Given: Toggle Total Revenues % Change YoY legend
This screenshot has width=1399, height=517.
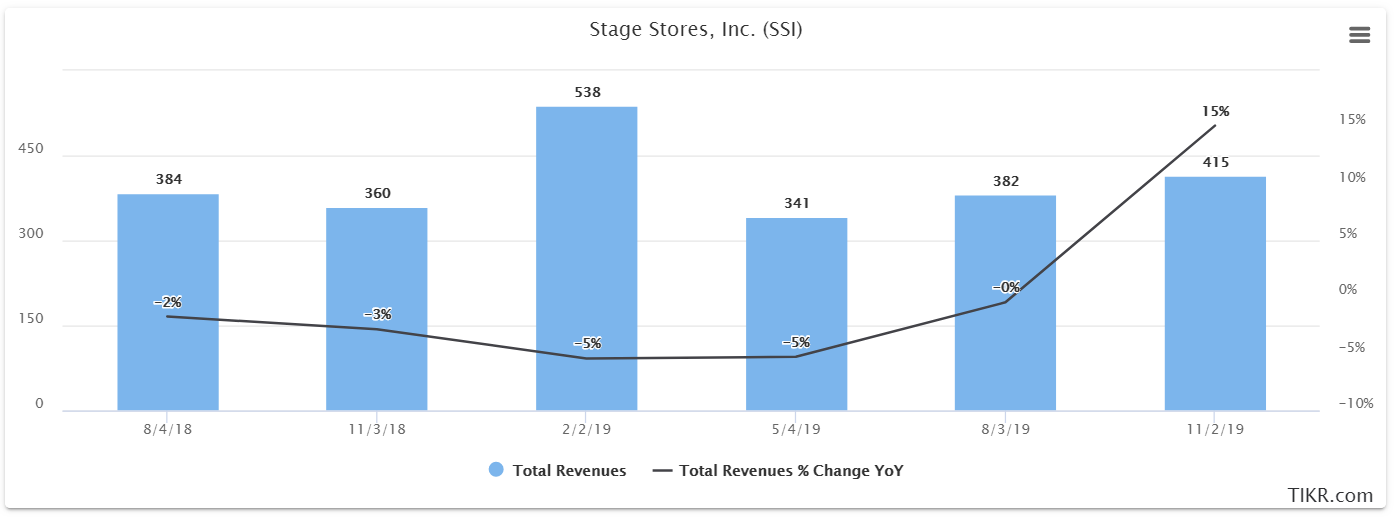Looking at the screenshot, I should 778,470.
